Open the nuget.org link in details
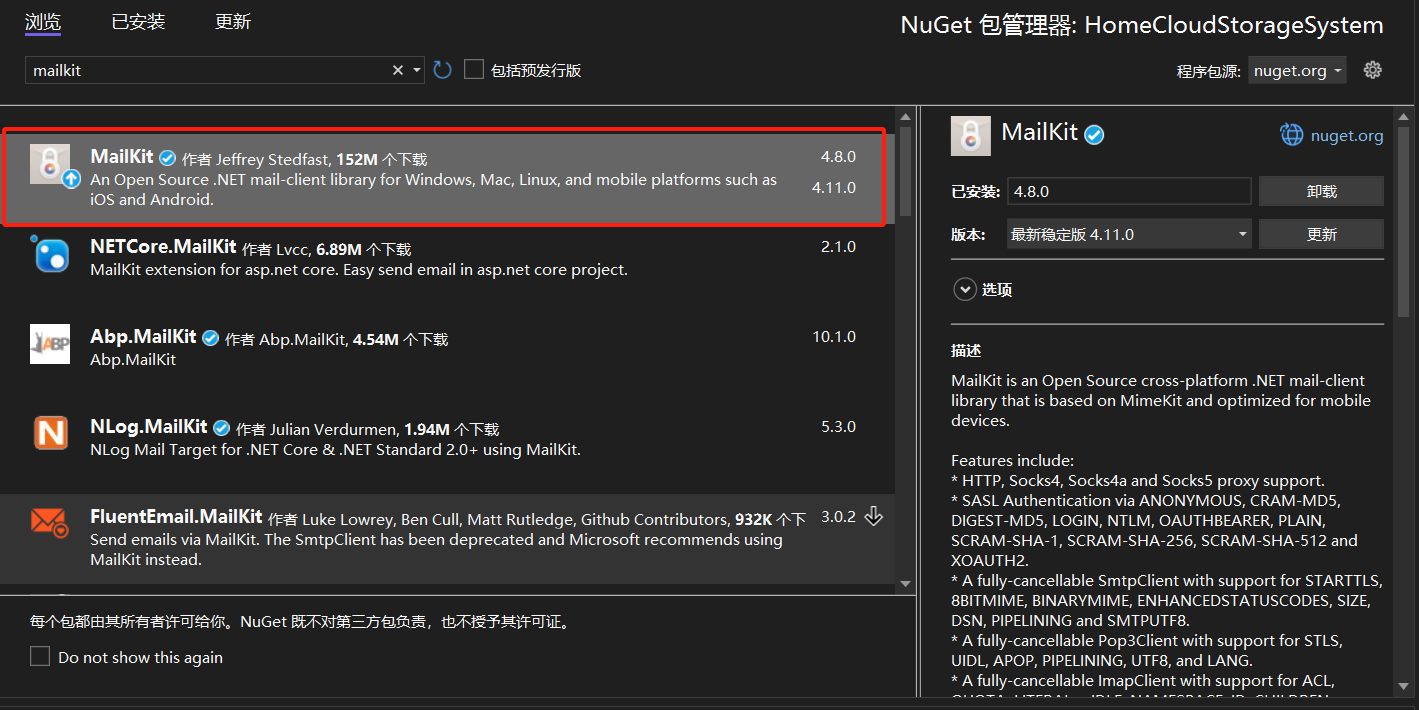 click(1347, 135)
